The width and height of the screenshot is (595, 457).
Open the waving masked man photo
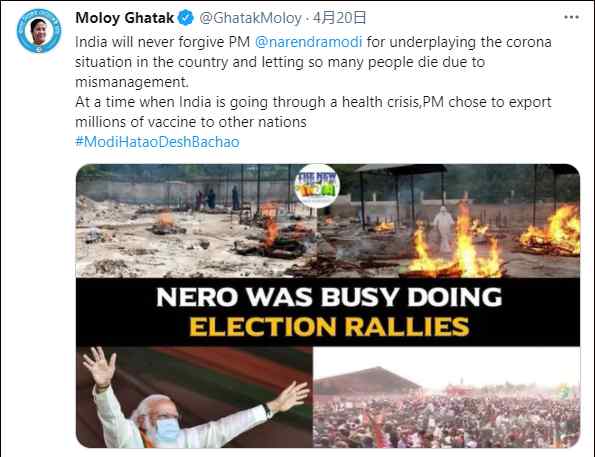pyautogui.click(x=194, y=397)
